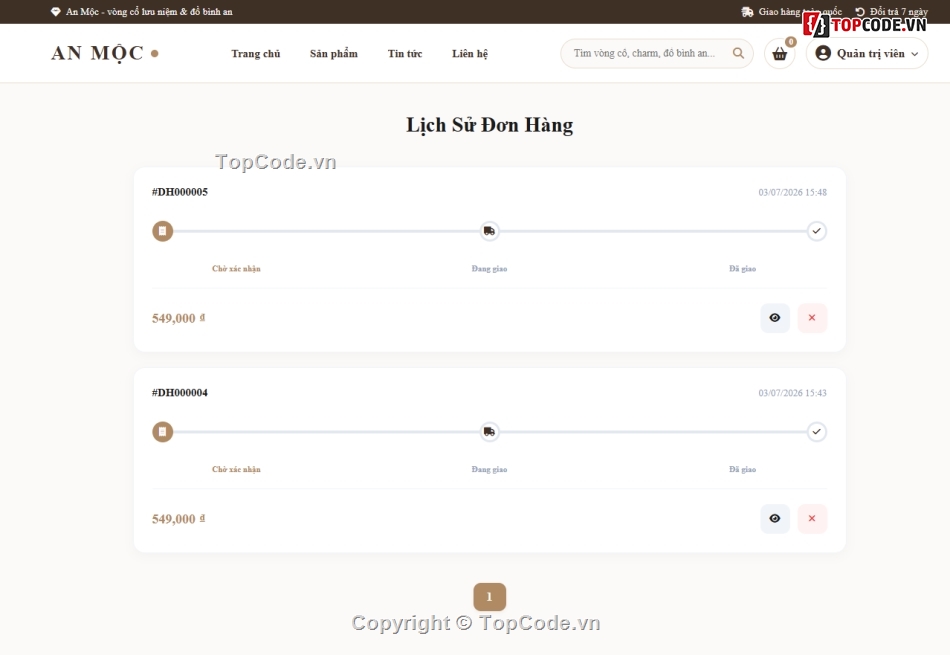Click the diamond icon in top banner
The height and width of the screenshot is (655, 950).
point(55,12)
